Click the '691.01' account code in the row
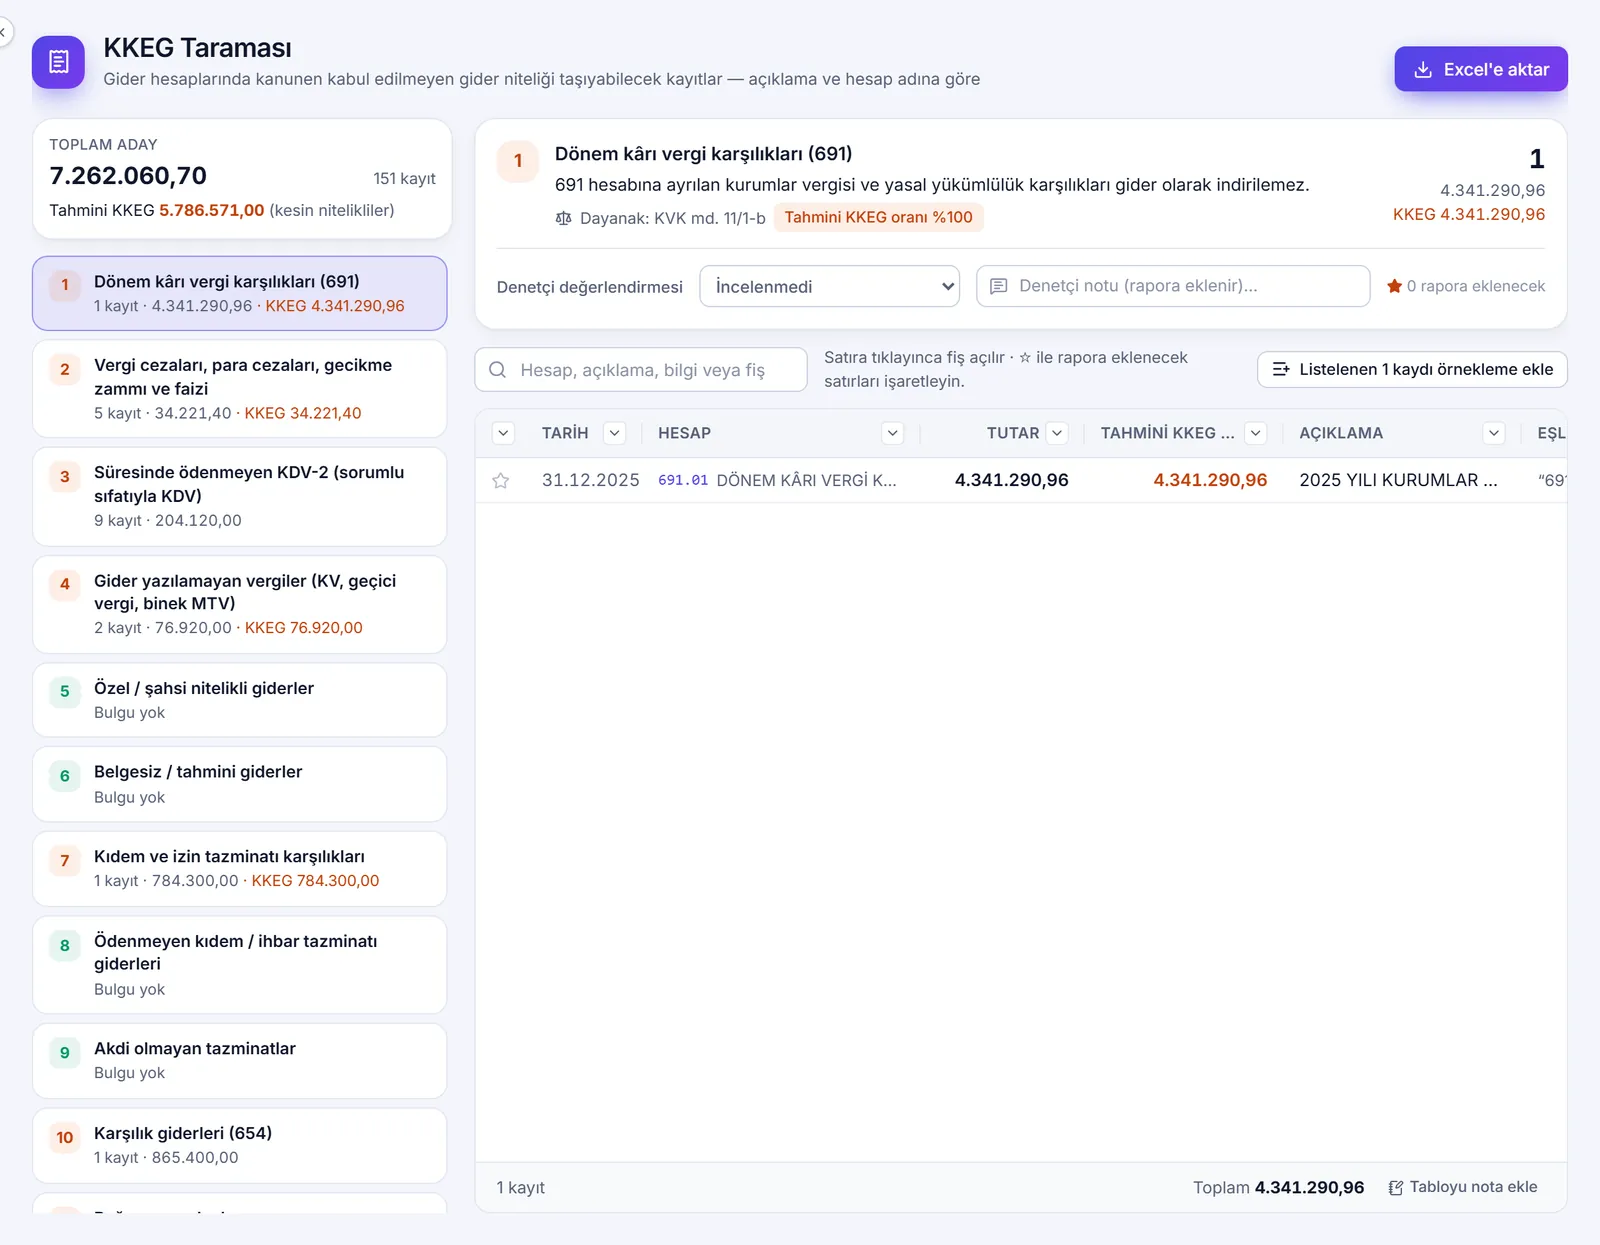 click(x=683, y=480)
